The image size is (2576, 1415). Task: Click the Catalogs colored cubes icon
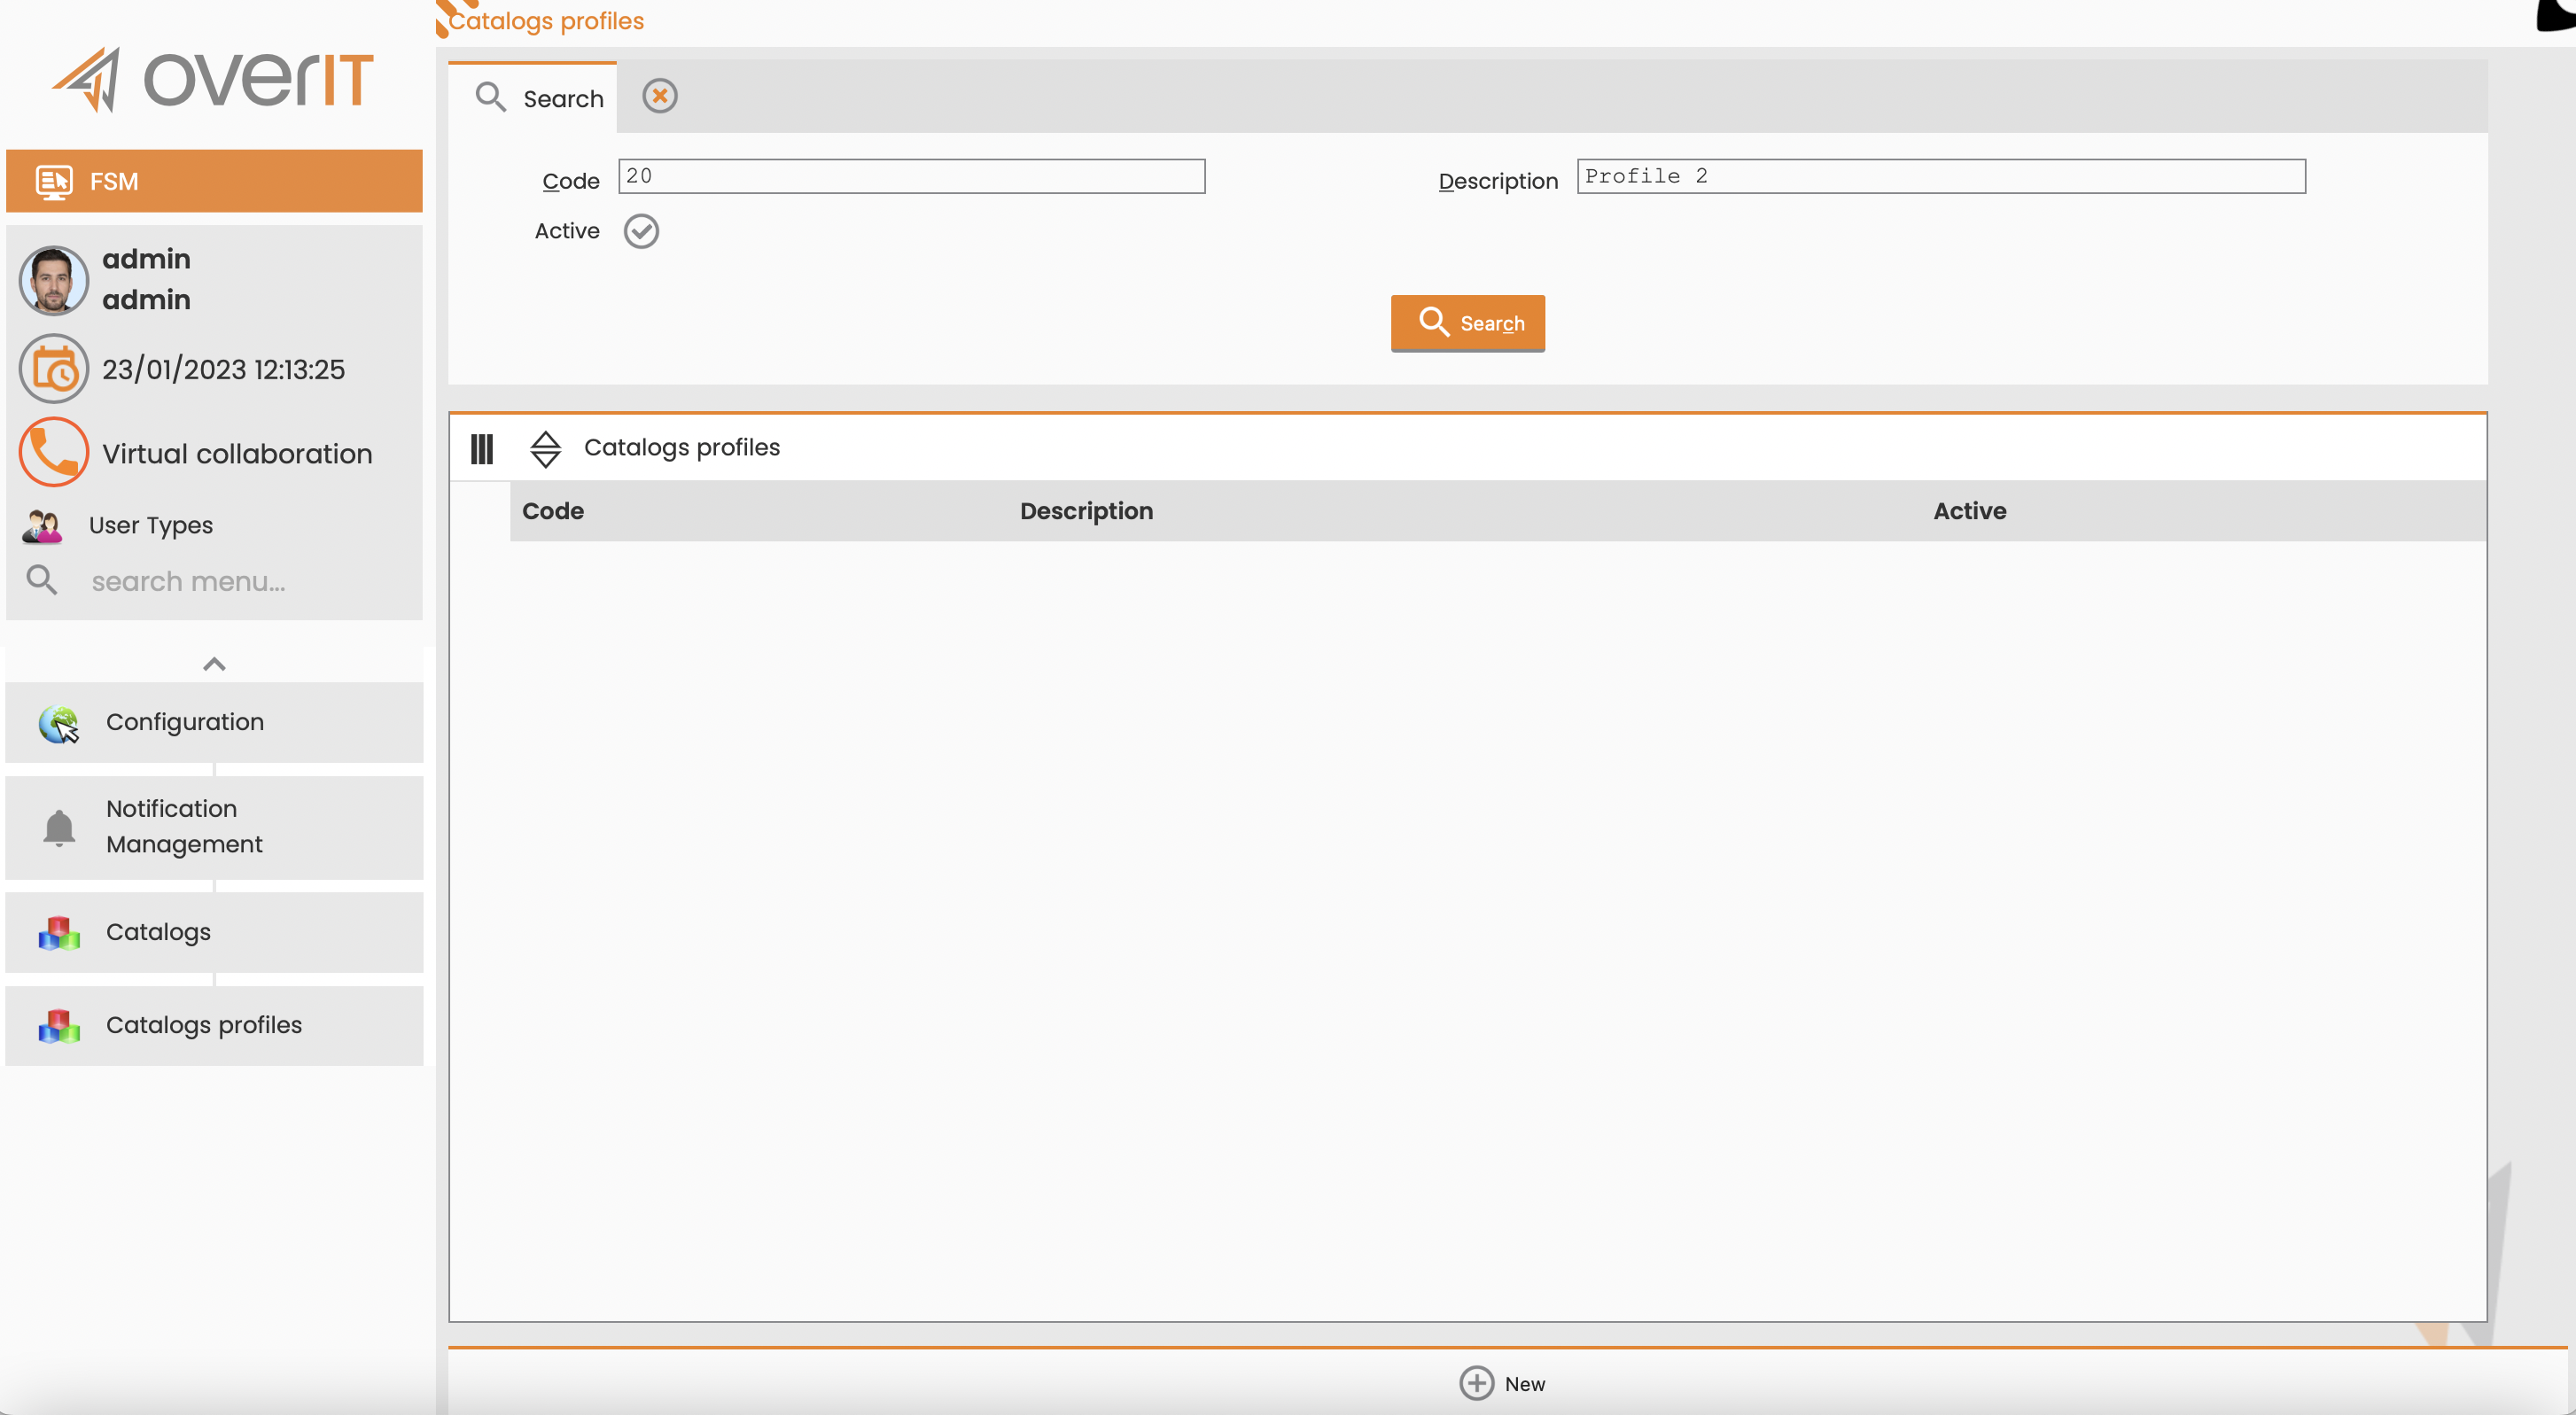(59, 933)
